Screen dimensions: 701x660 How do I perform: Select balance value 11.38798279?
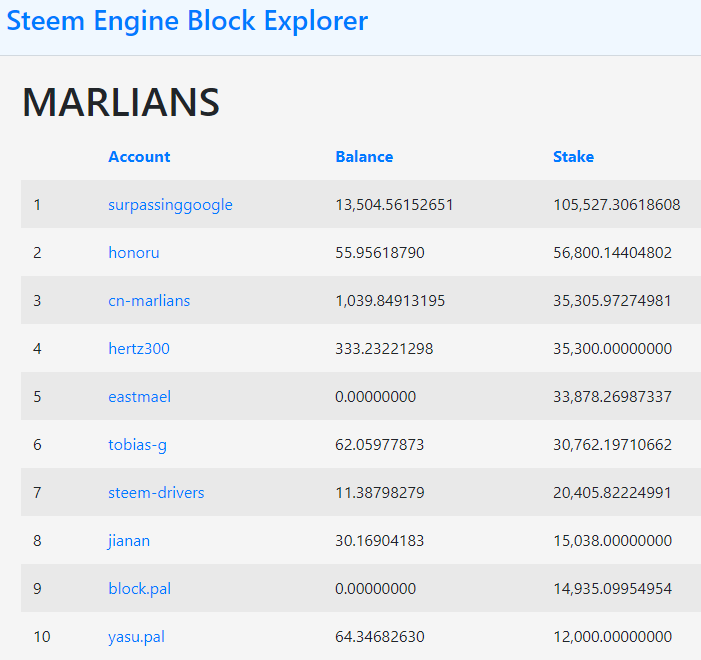tap(380, 492)
